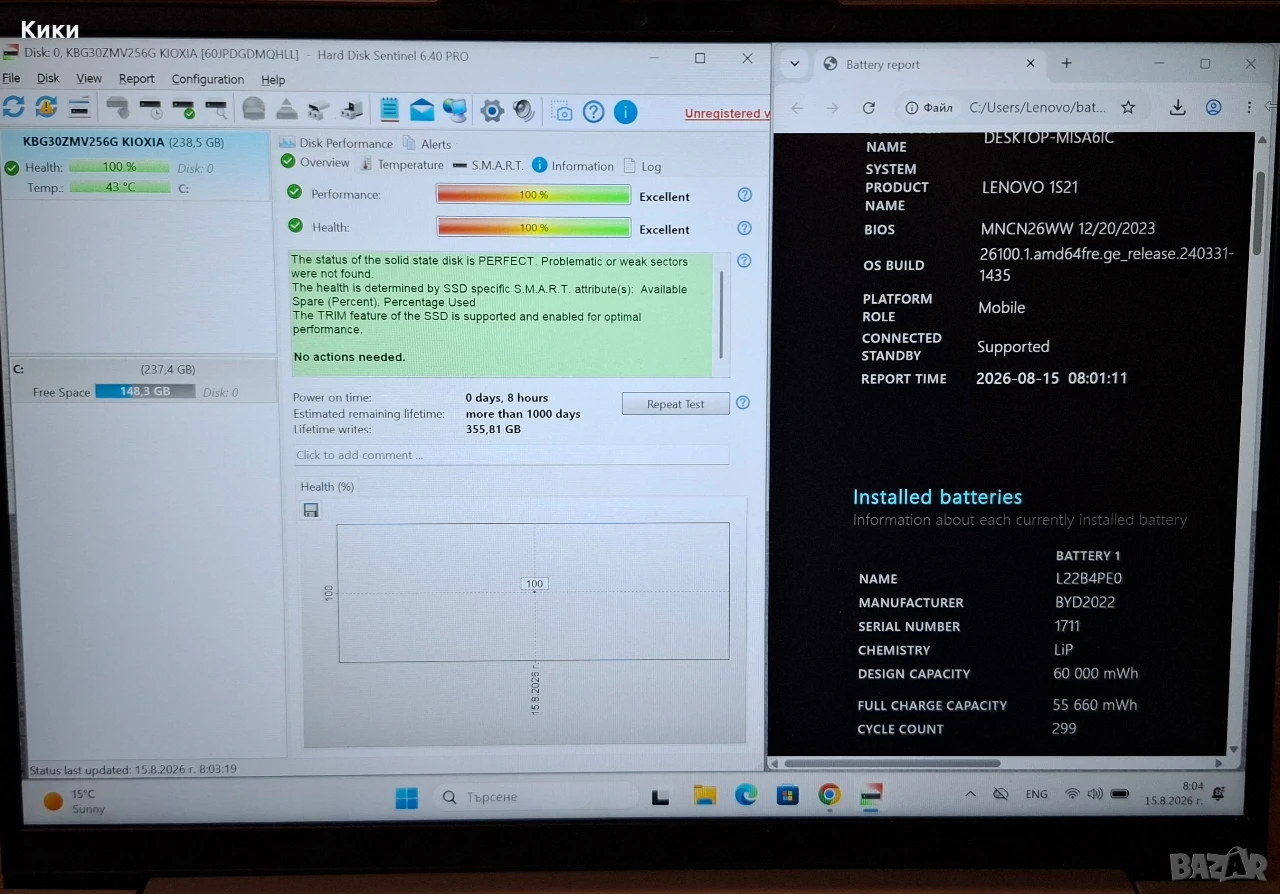Close the Battery report tab

pyautogui.click(x=1031, y=63)
